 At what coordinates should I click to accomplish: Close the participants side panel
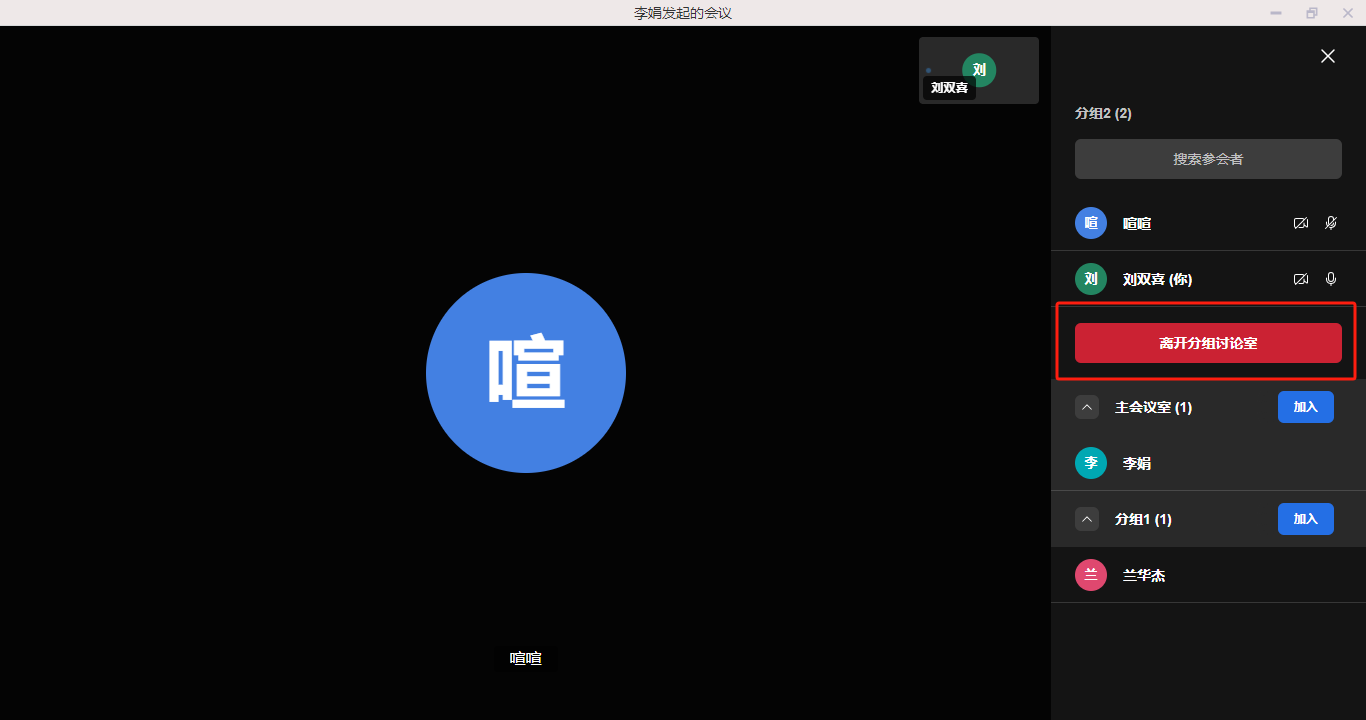tap(1327, 57)
